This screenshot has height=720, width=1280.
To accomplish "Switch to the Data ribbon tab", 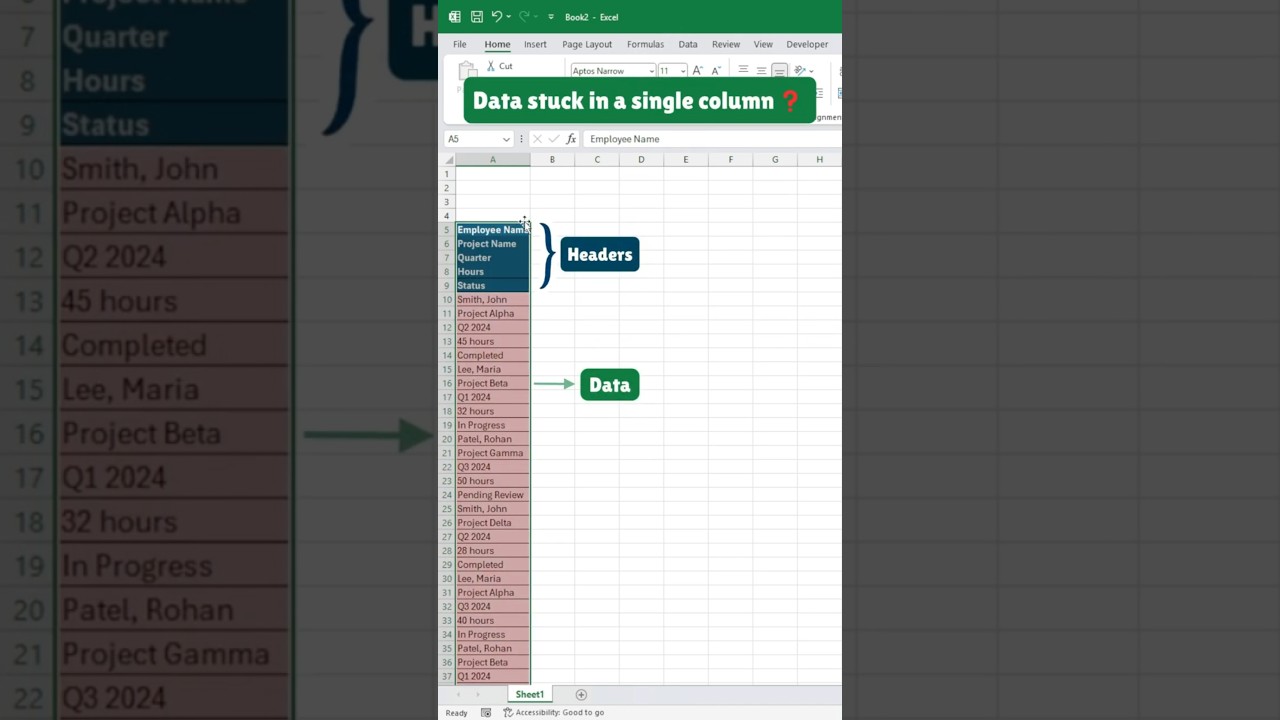I will (x=688, y=44).
